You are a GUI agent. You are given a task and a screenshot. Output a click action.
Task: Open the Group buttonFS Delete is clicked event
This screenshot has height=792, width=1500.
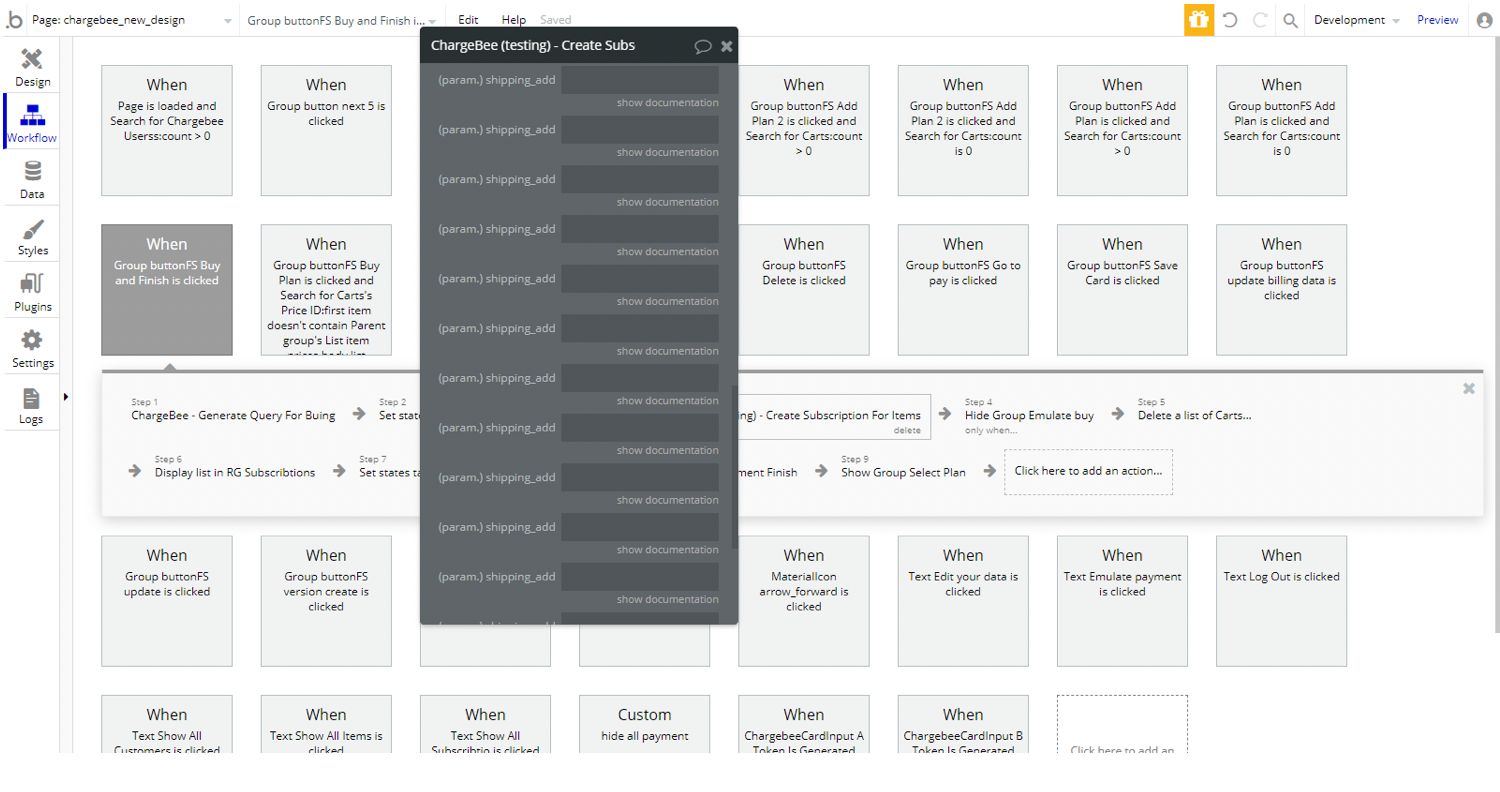tap(804, 289)
